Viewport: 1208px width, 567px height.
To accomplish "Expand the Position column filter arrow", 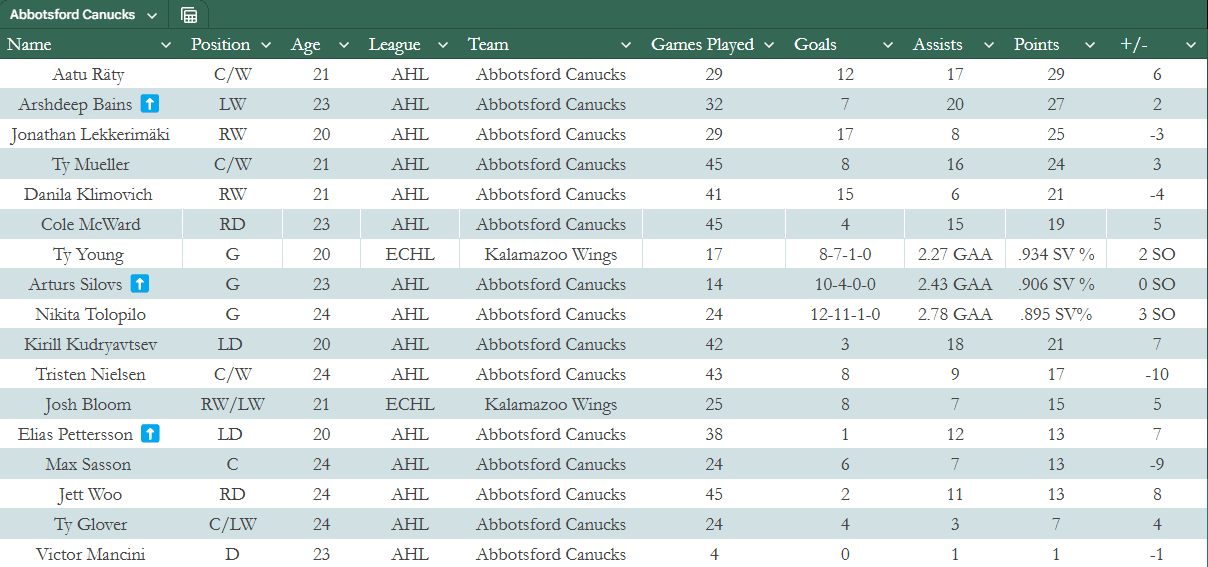I will [x=266, y=45].
